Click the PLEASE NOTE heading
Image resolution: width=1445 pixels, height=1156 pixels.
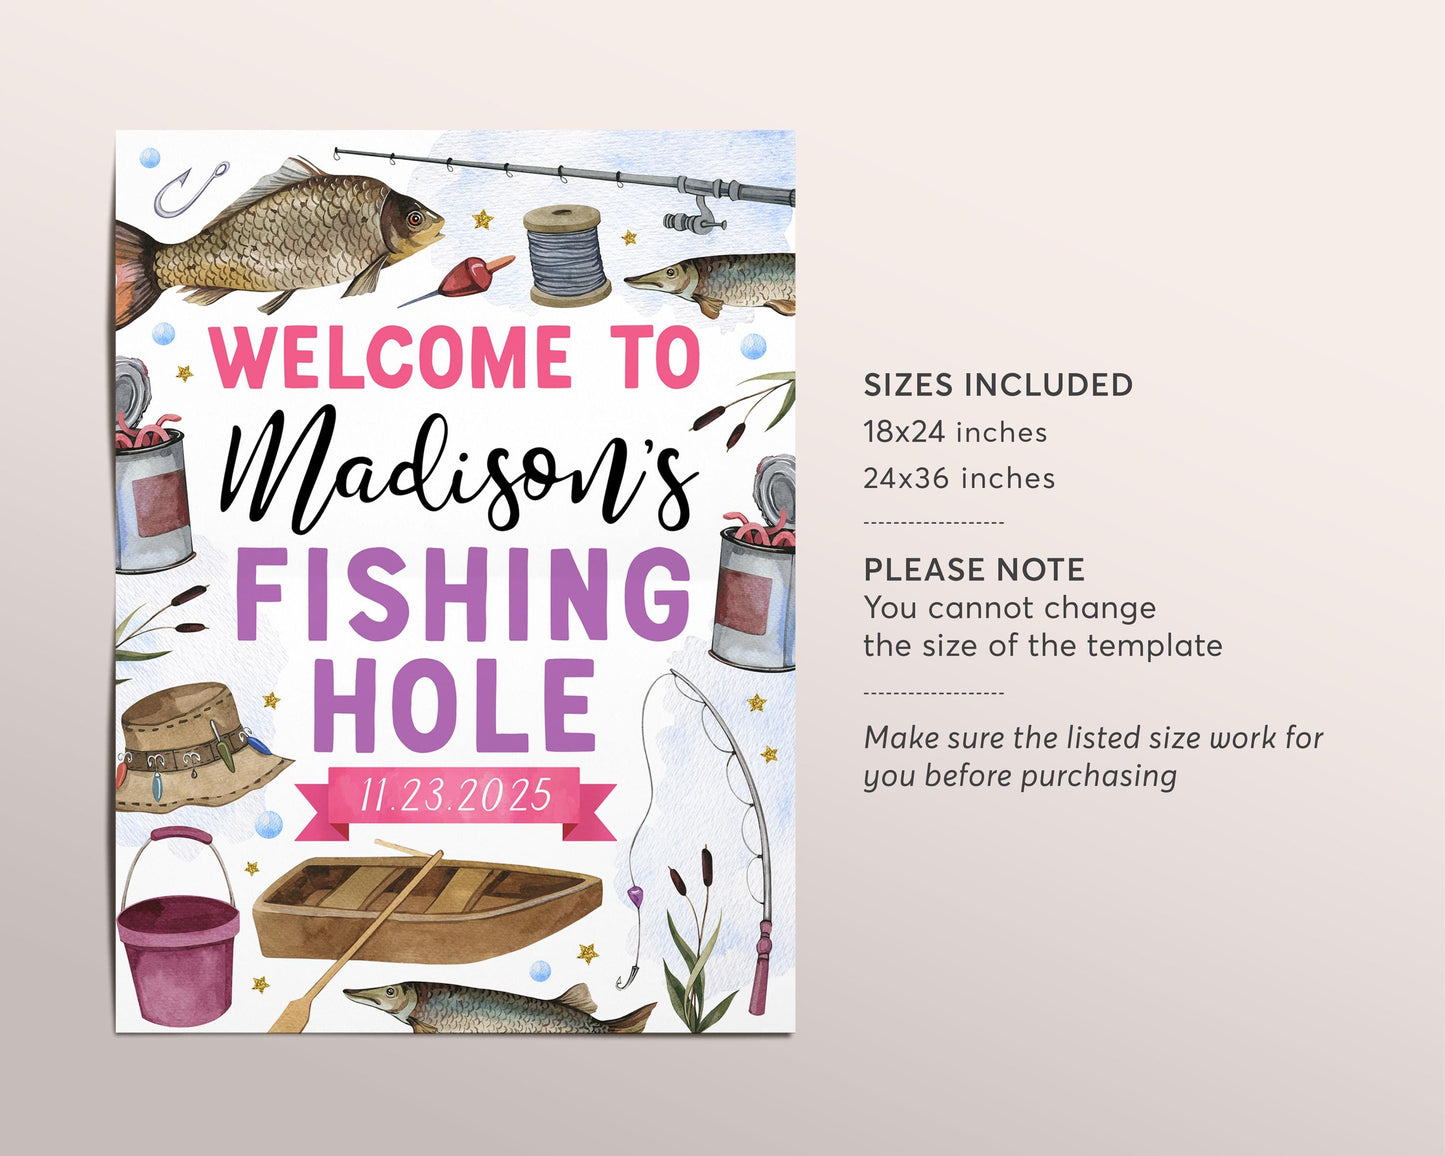click(x=974, y=570)
